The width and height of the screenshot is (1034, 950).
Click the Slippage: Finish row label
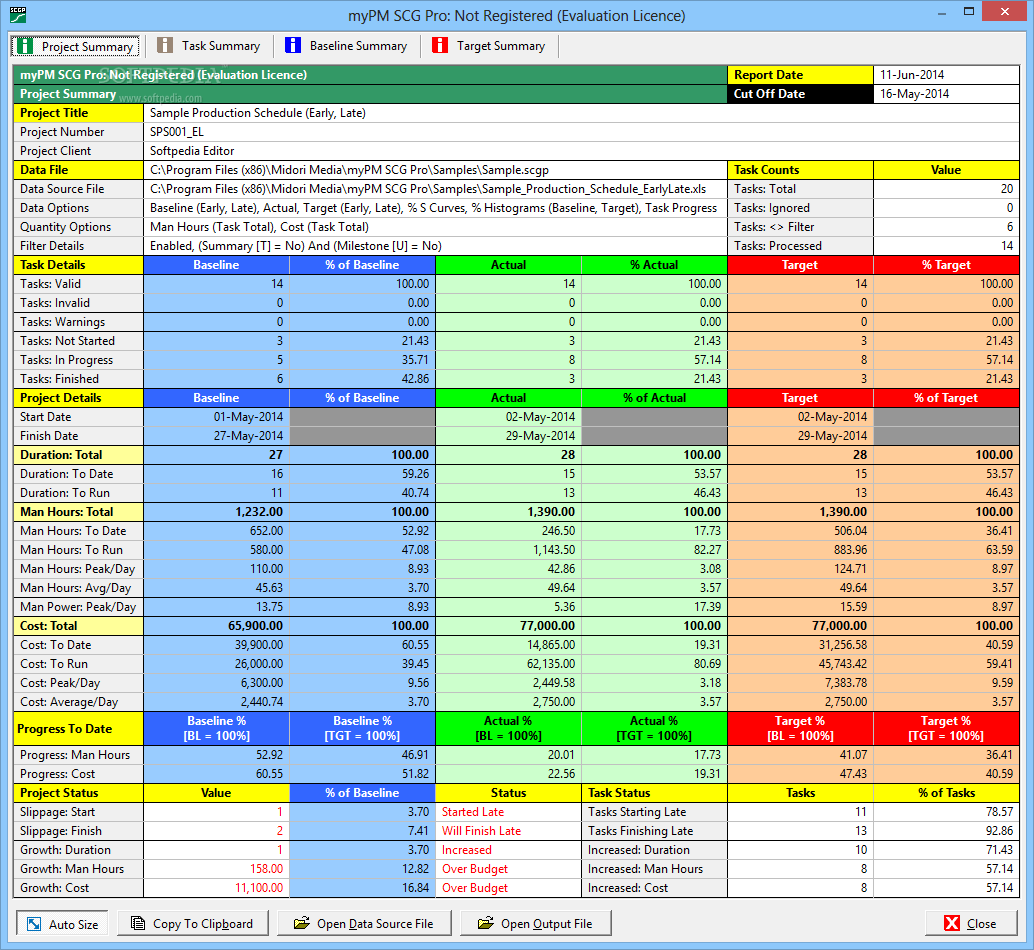click(x=78, y=831)
